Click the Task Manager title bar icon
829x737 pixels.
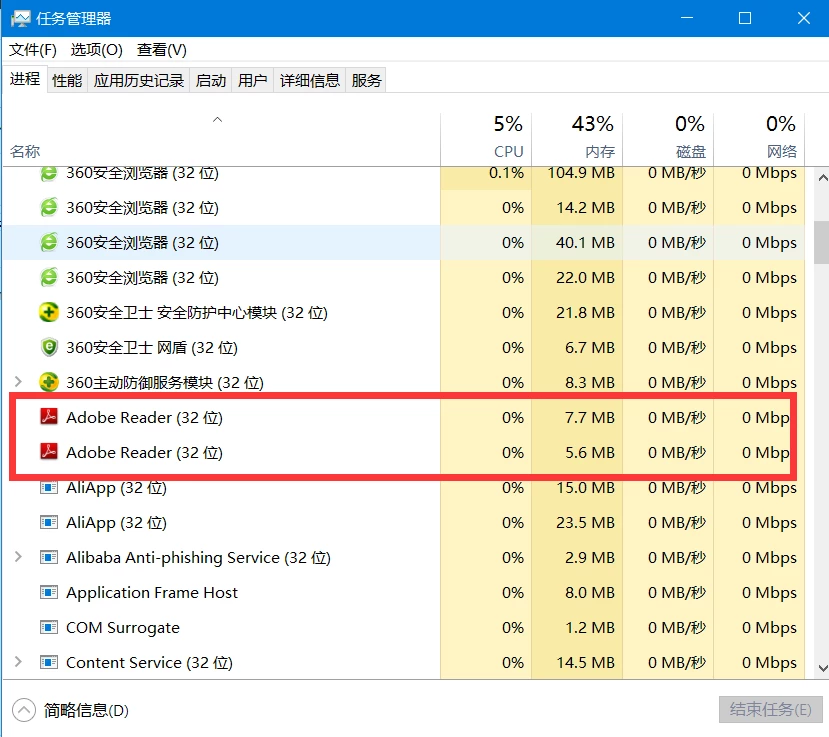(x=20, y=19)
